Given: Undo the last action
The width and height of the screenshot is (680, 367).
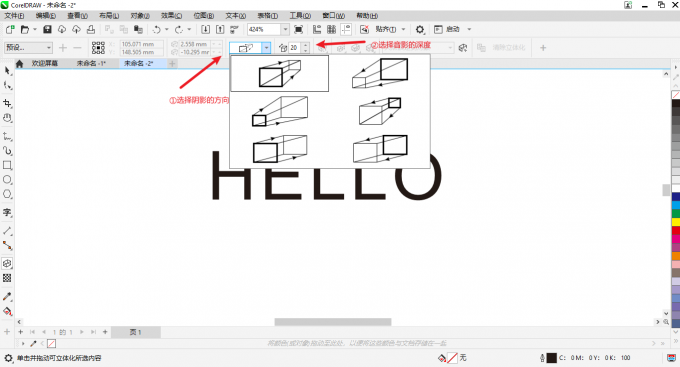Looking at the screenshot, I should coord(157,29).
